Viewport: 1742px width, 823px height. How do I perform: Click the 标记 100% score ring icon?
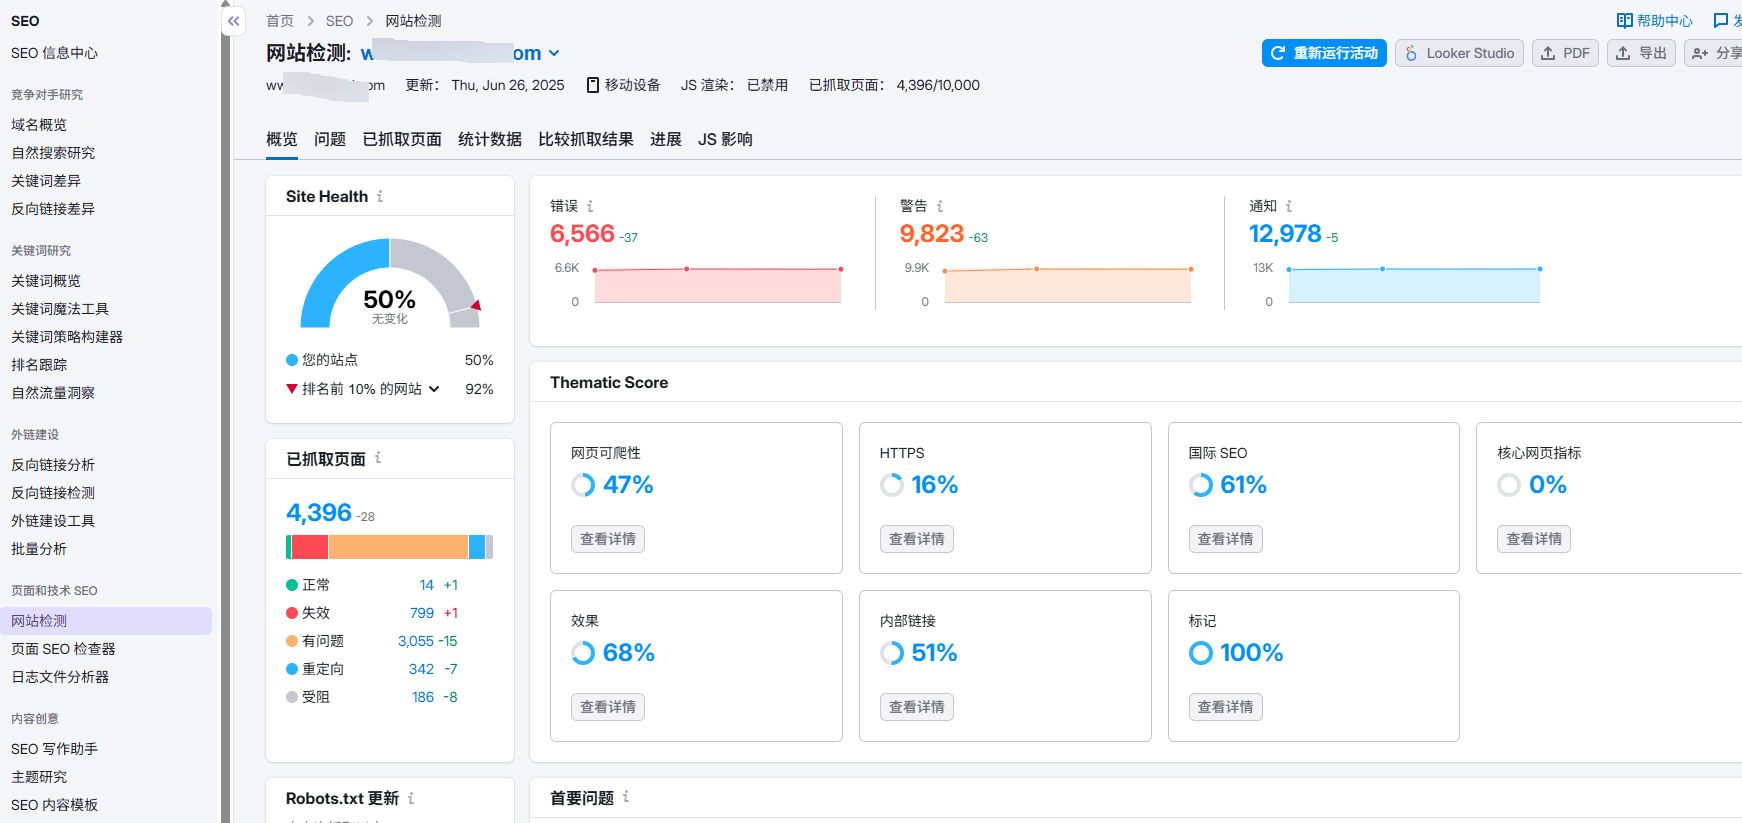[1201, 653]
